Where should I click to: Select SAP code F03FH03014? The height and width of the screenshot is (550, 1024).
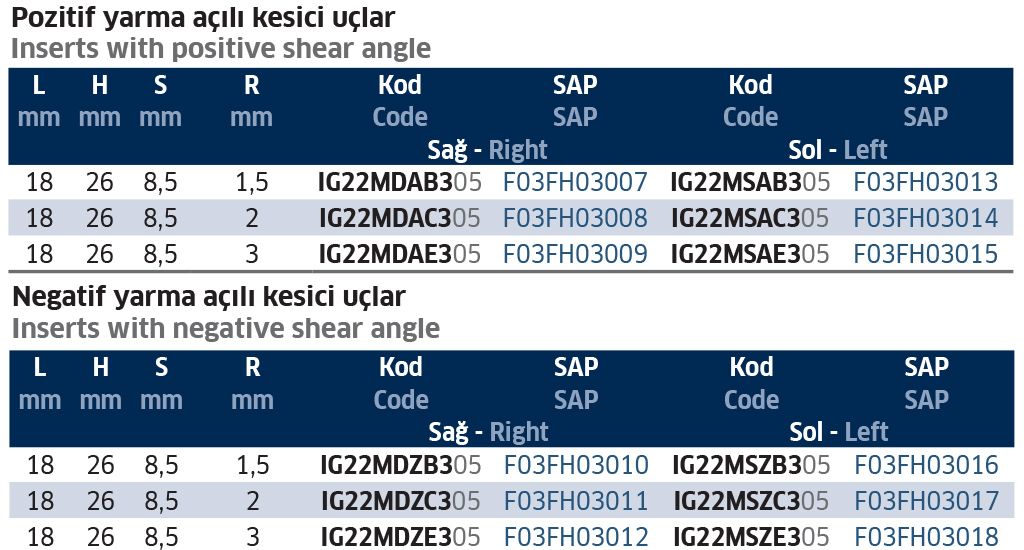point(926,218)
